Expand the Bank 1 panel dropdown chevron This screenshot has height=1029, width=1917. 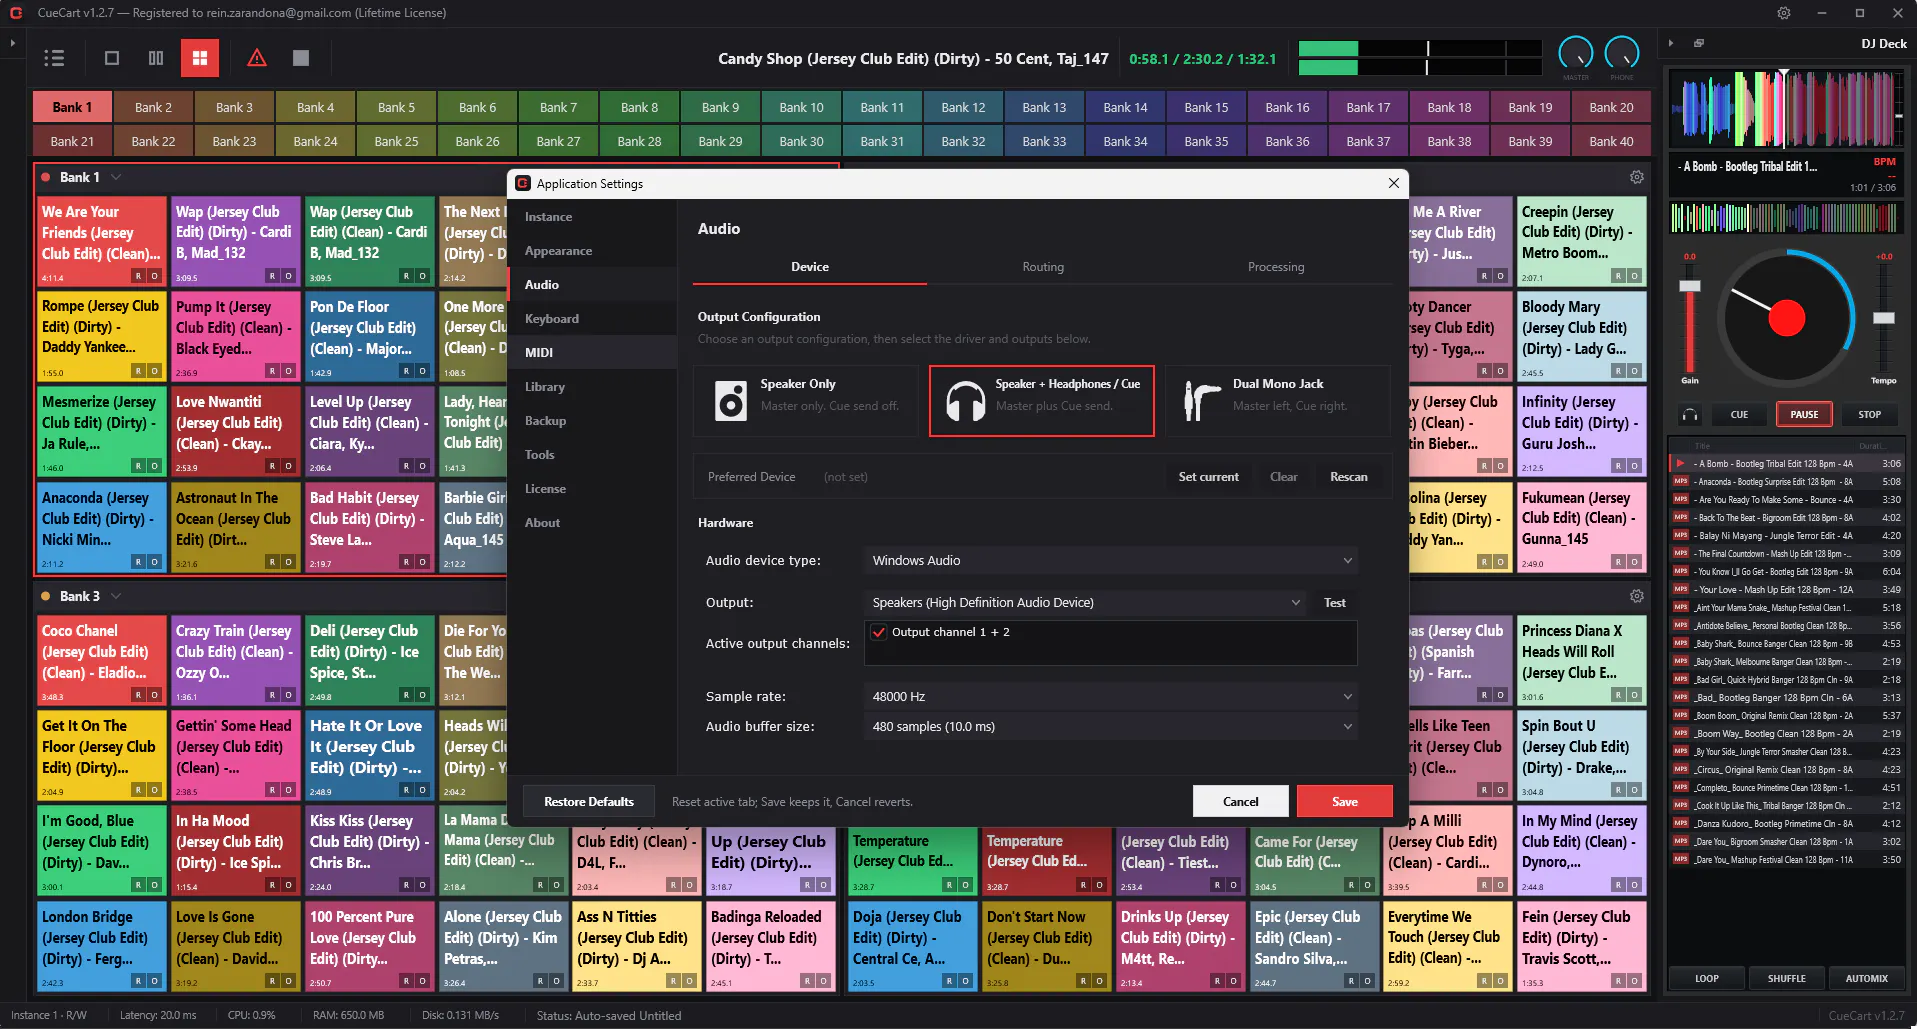(116, 177)
